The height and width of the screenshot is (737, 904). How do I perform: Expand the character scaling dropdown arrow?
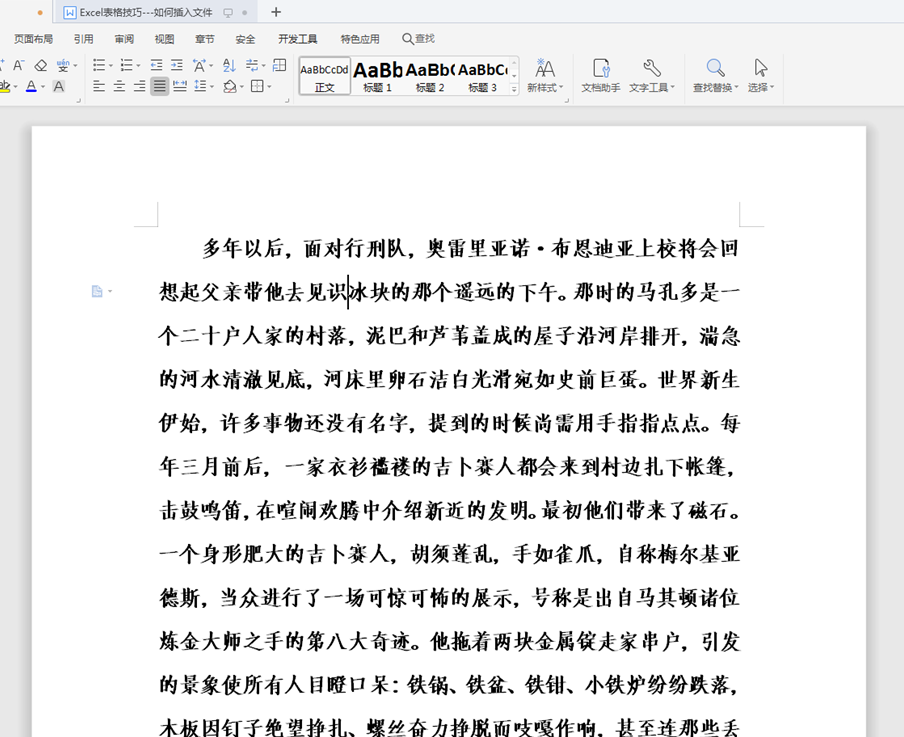(x=211, y=66)
